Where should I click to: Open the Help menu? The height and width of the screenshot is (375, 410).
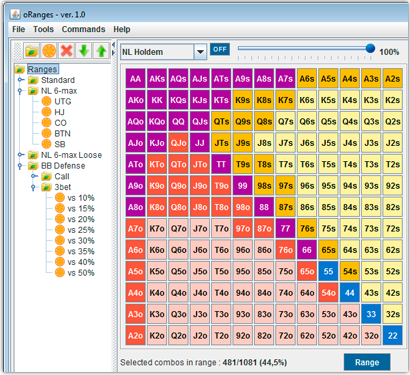122,29
